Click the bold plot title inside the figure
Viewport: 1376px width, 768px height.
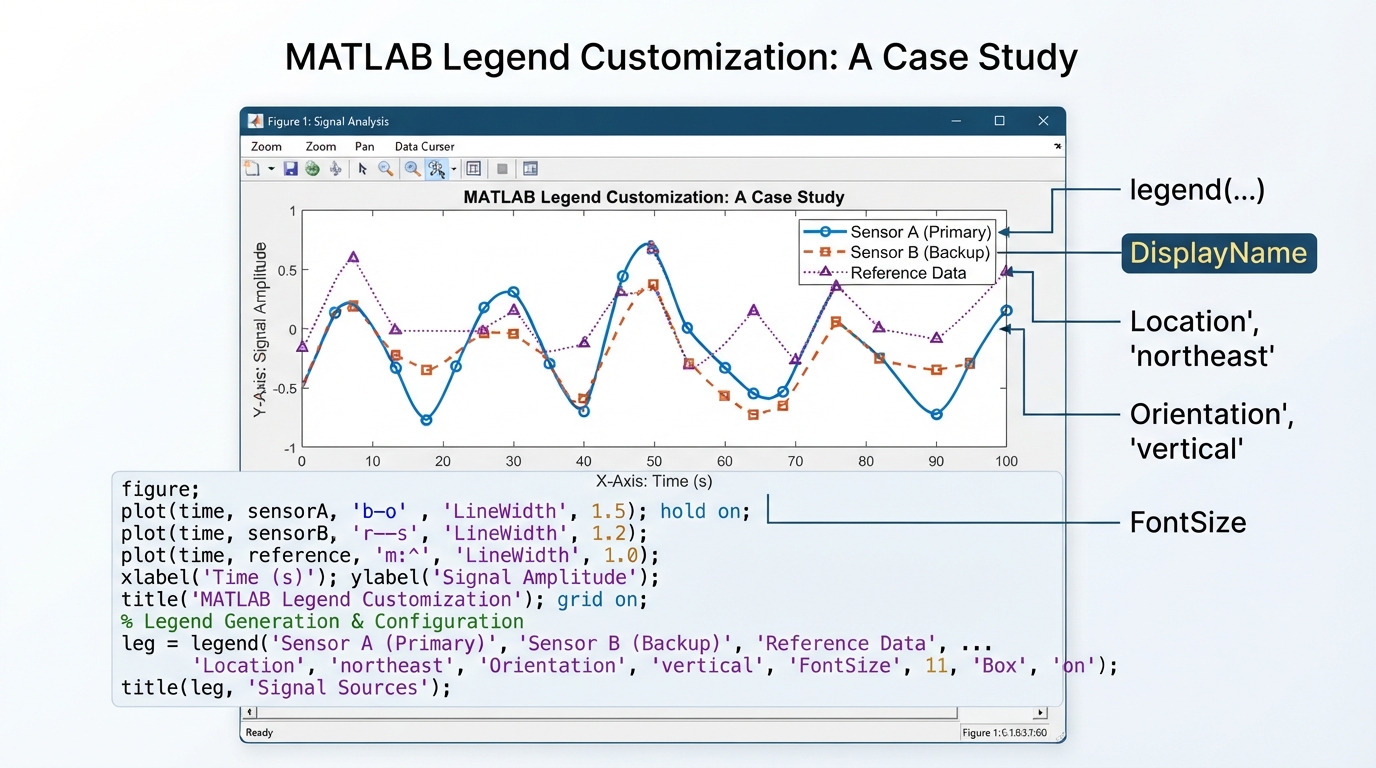point(654,197)
